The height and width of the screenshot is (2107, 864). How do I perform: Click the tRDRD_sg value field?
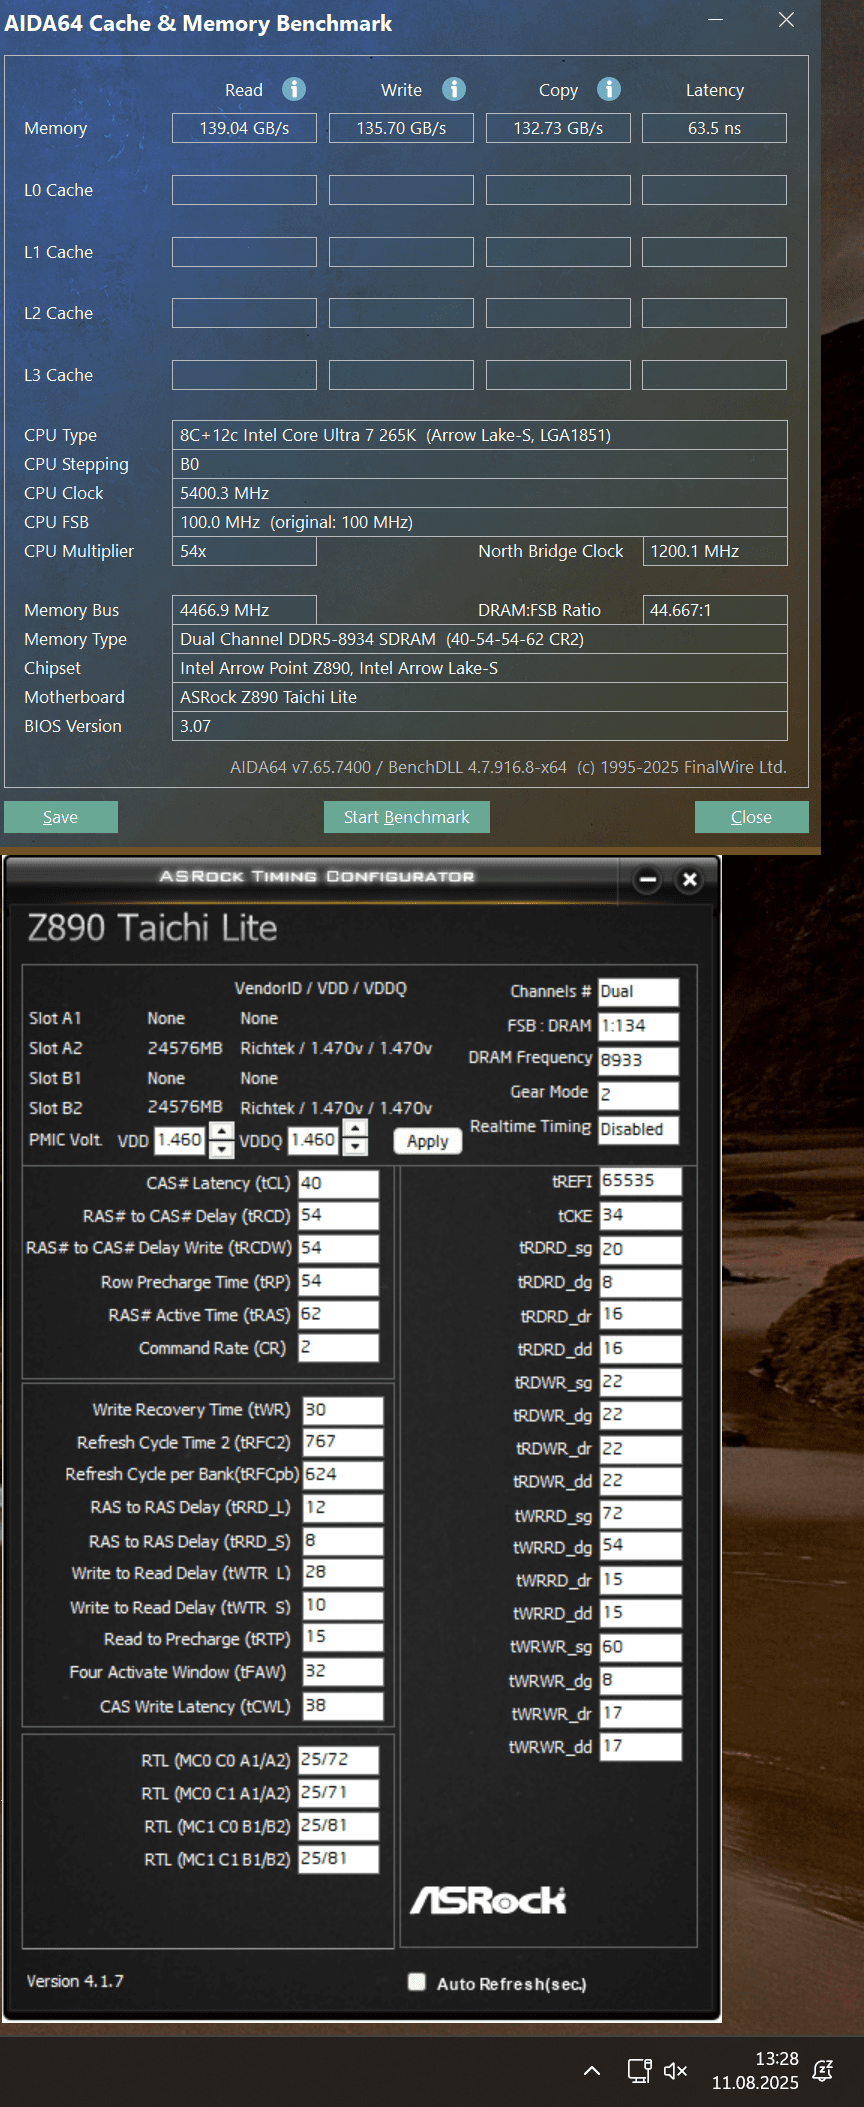(641, 1249)
